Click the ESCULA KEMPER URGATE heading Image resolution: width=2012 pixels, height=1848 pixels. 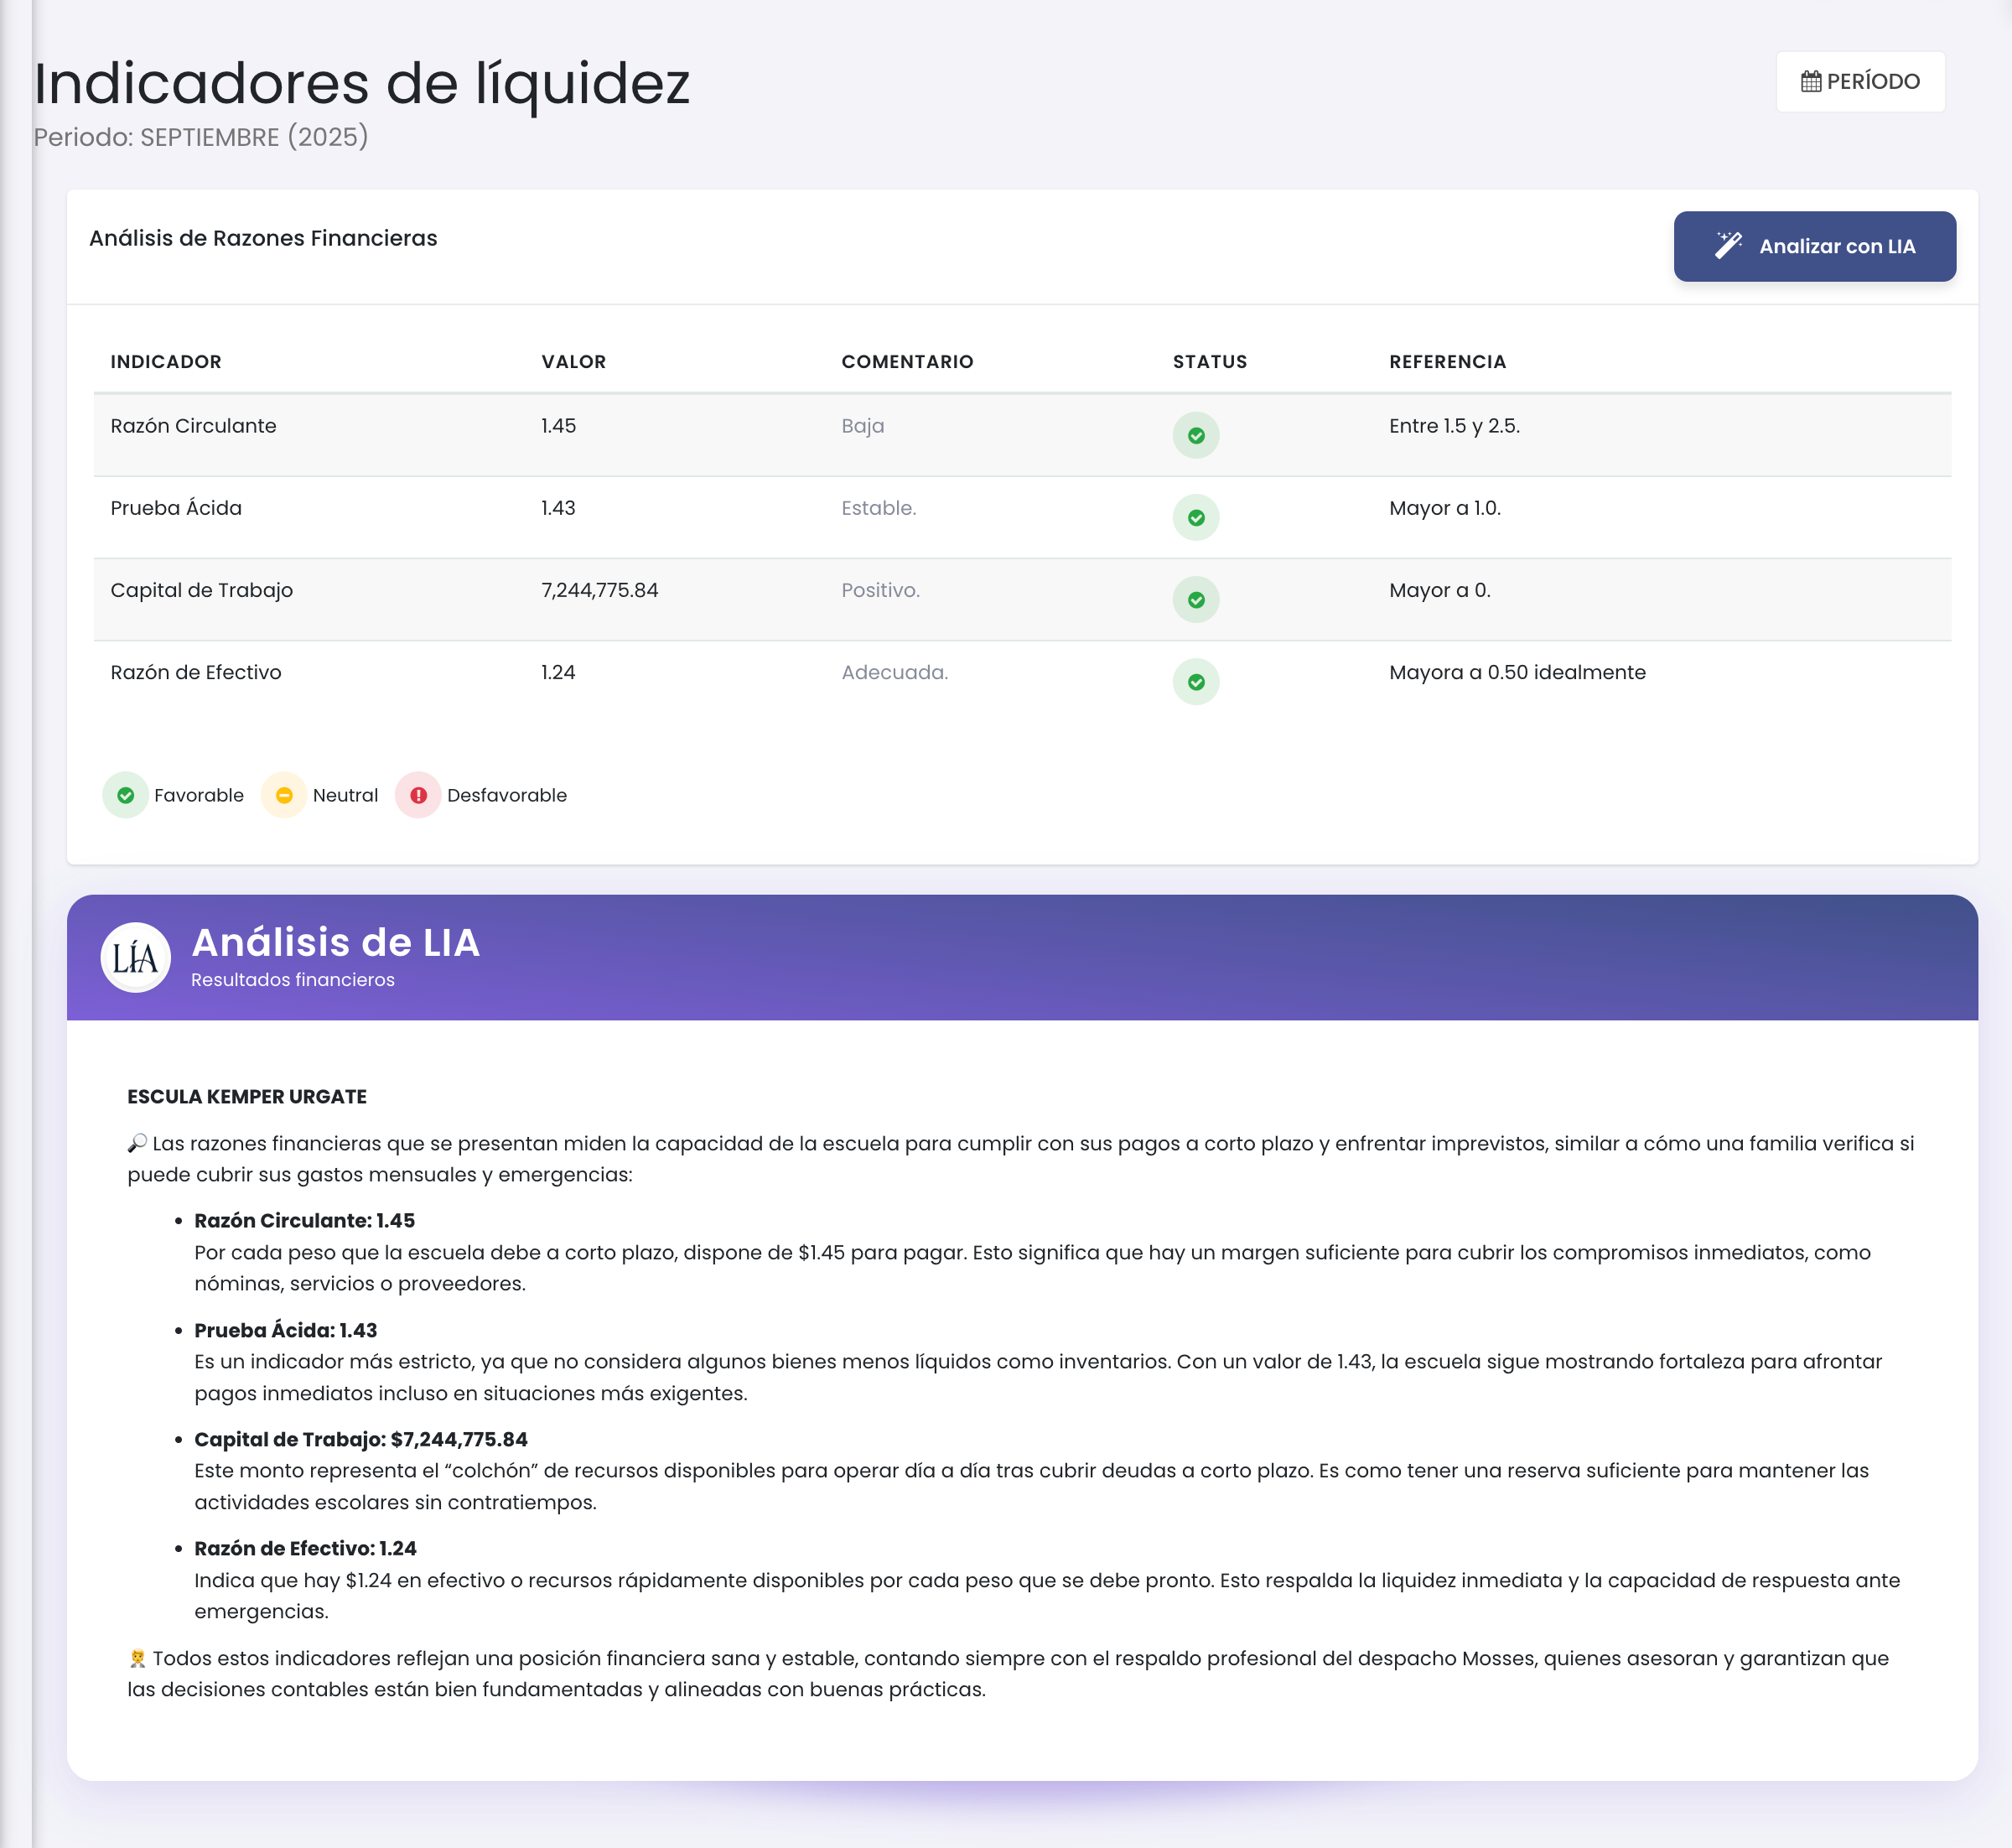click(x=246, y=1096)
